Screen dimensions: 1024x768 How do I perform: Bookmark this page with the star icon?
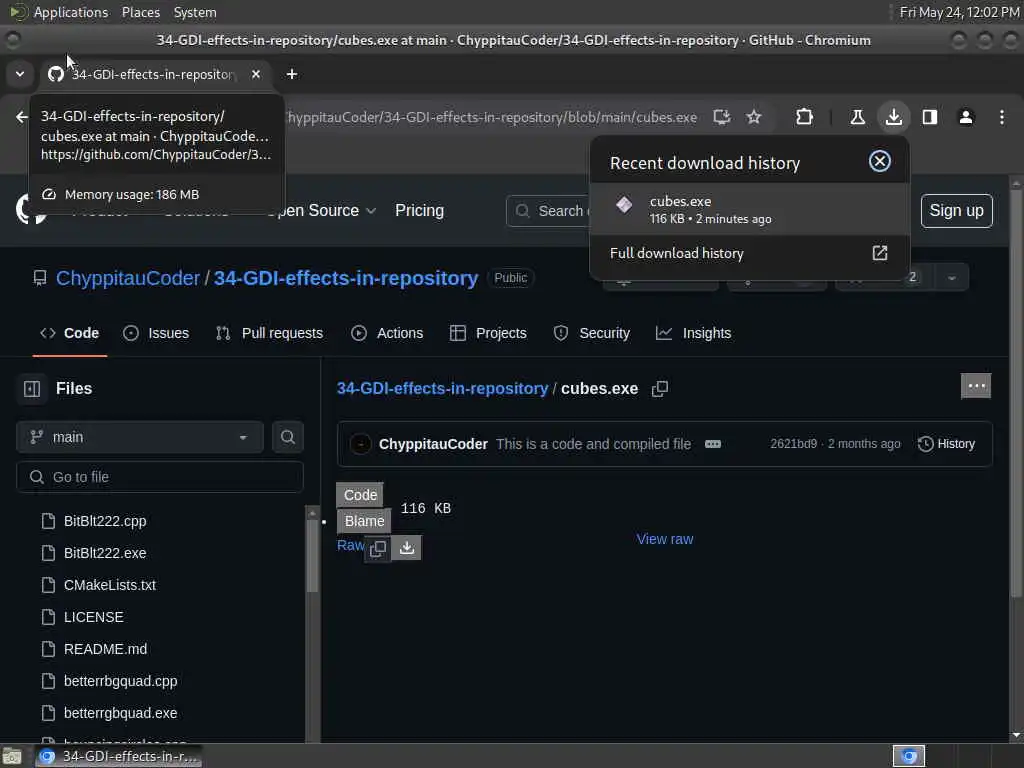(754, 118)
